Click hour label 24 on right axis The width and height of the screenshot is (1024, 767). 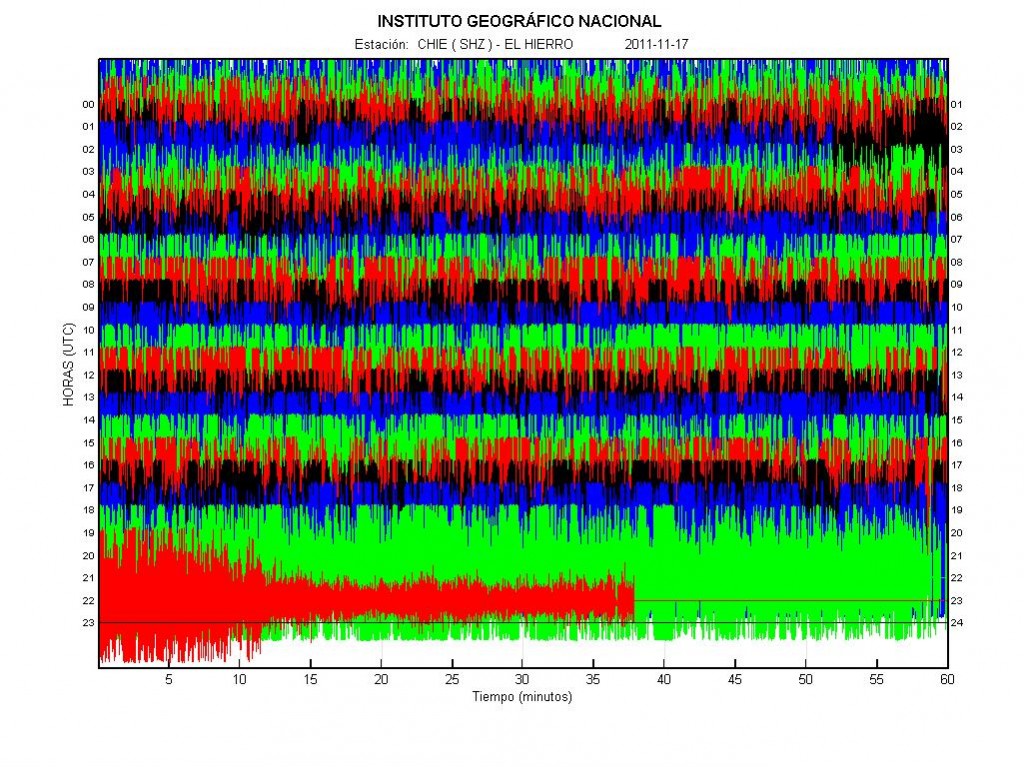[957, 623]
